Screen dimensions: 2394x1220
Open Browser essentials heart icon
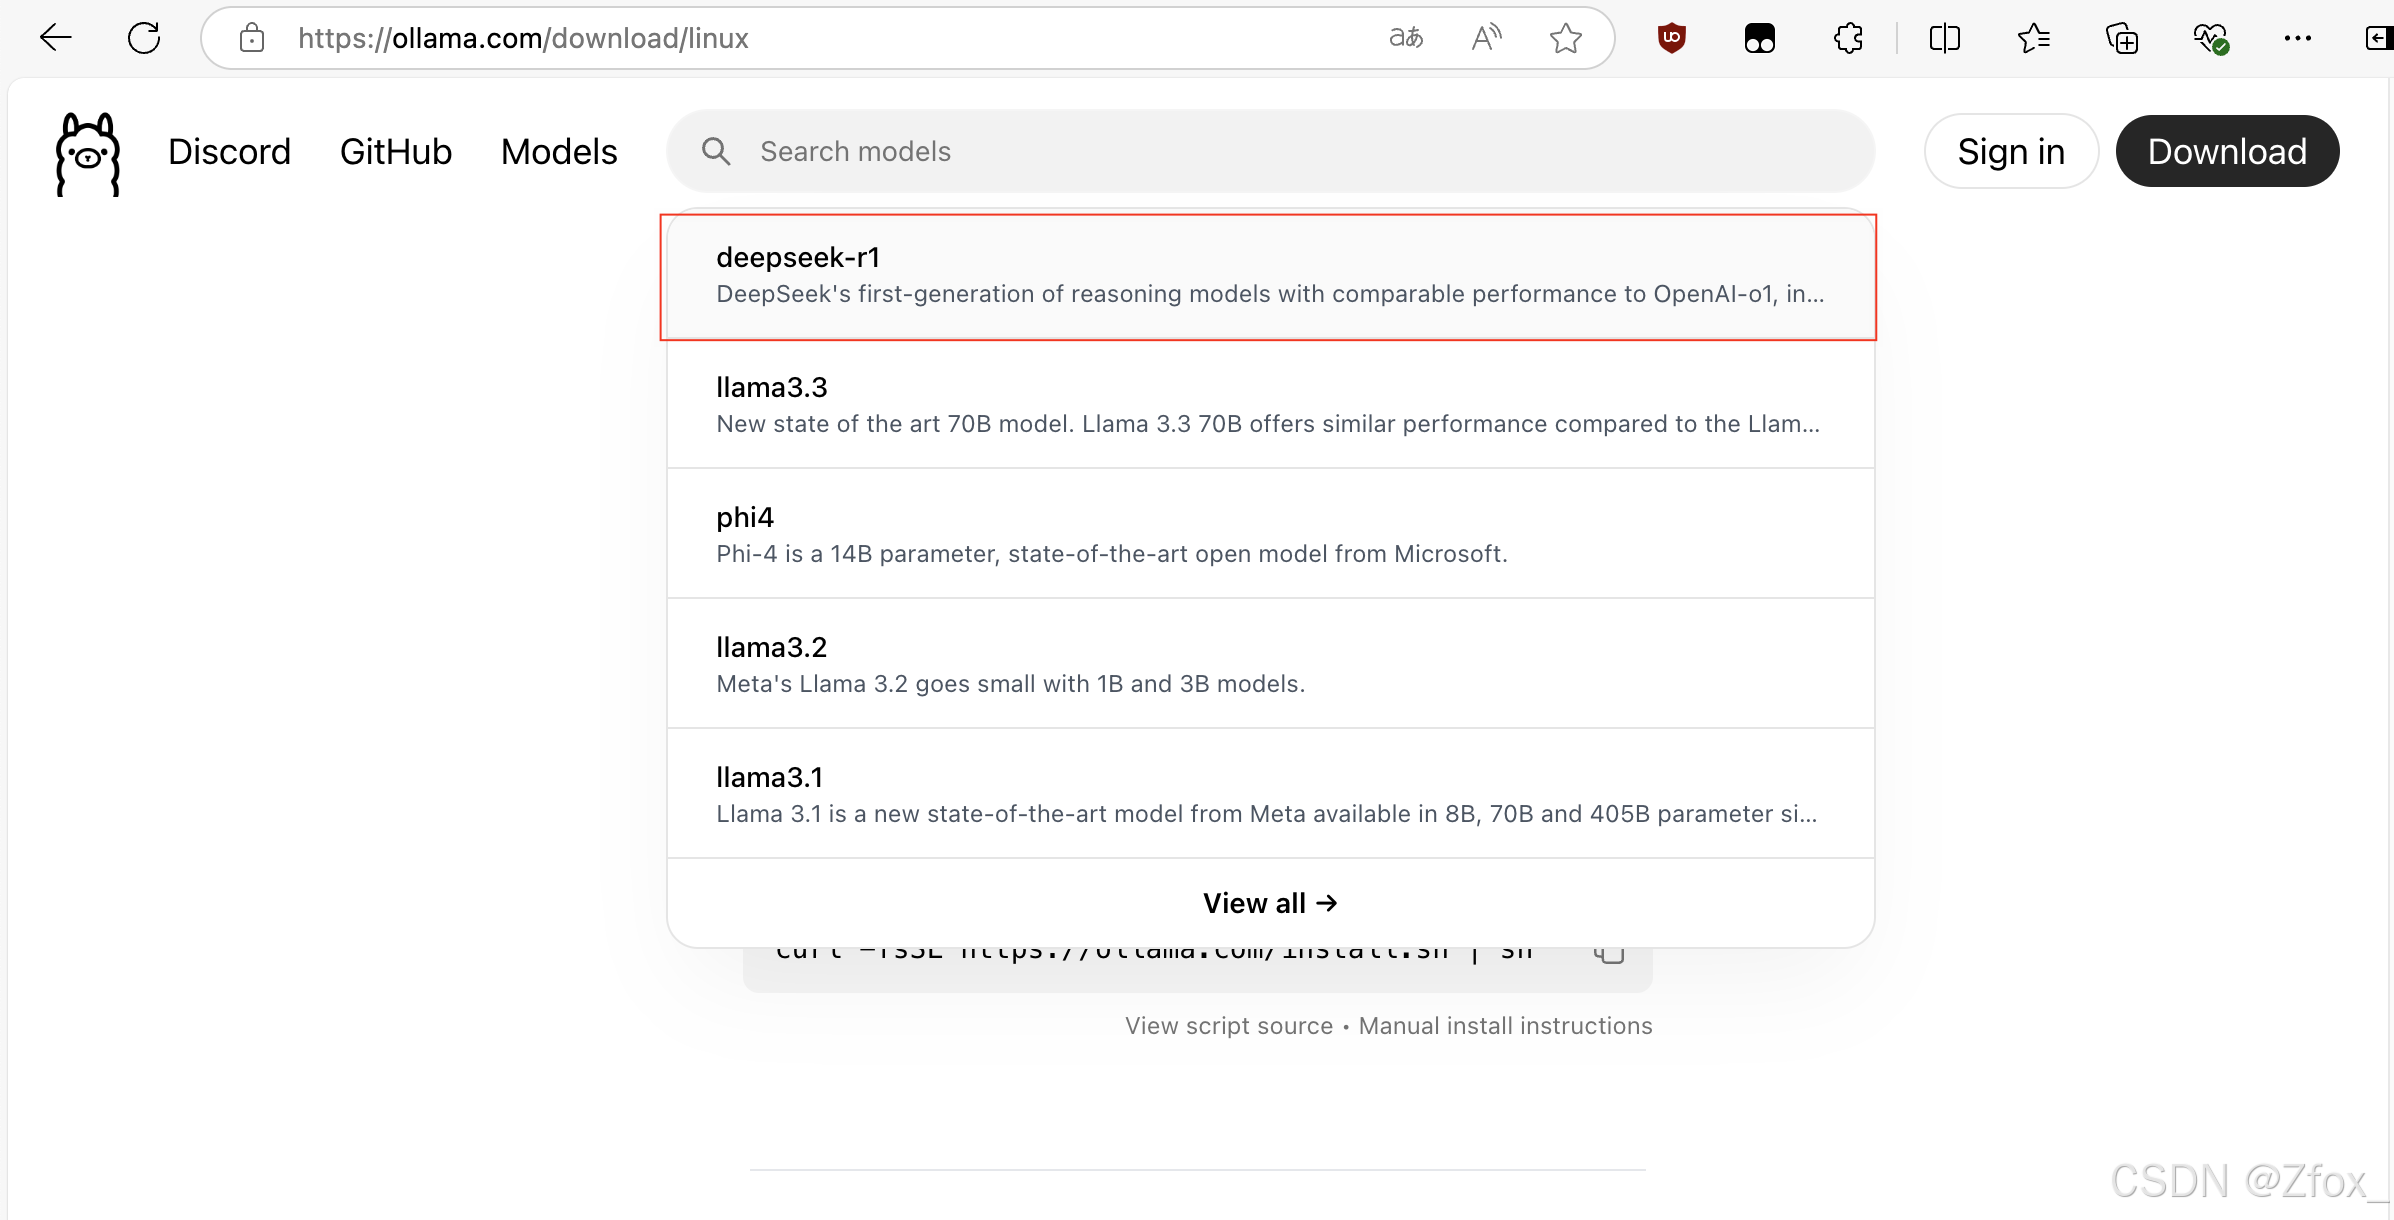(x=2210, y=39)
